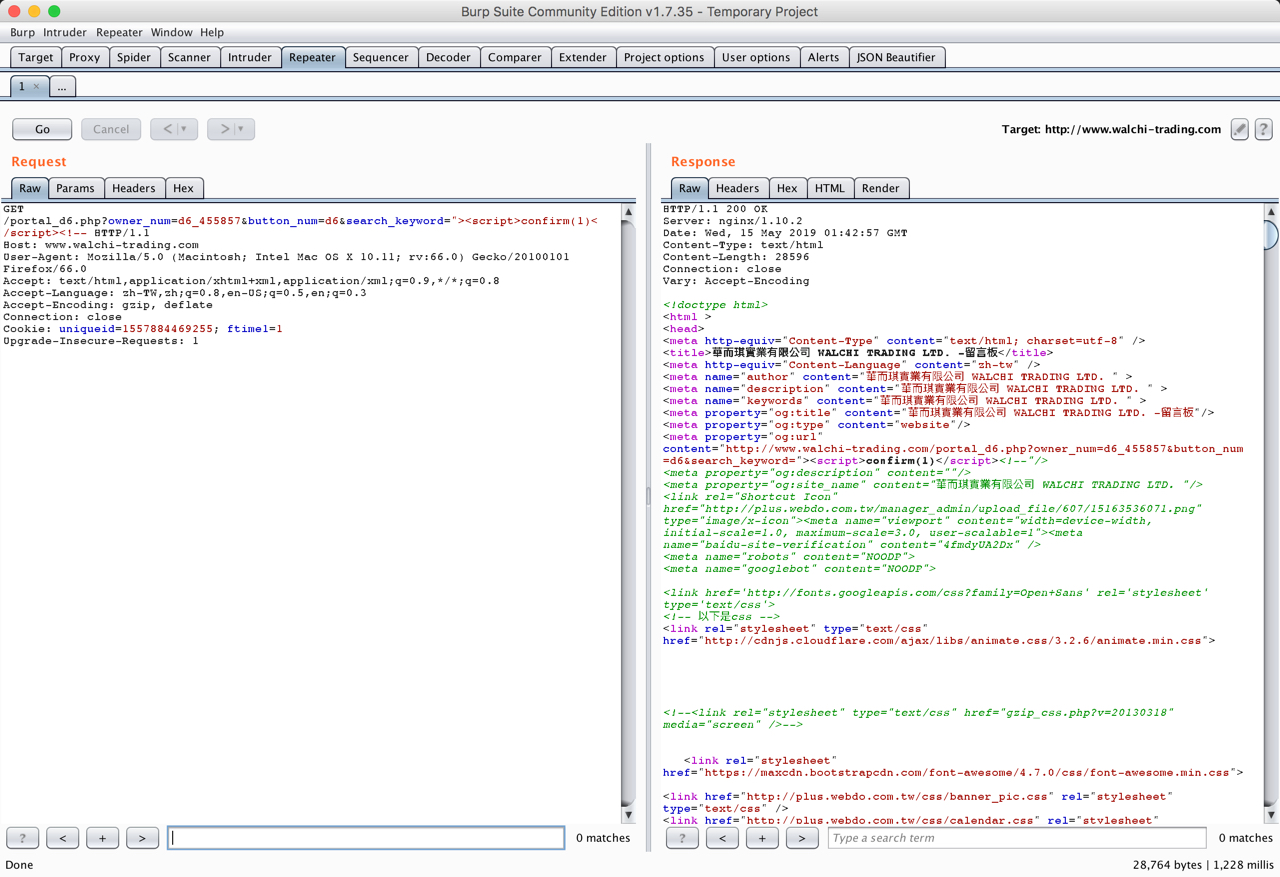Open the forward history dropdown arrow
Screen dimensions: 1280x877
[241, 129]
